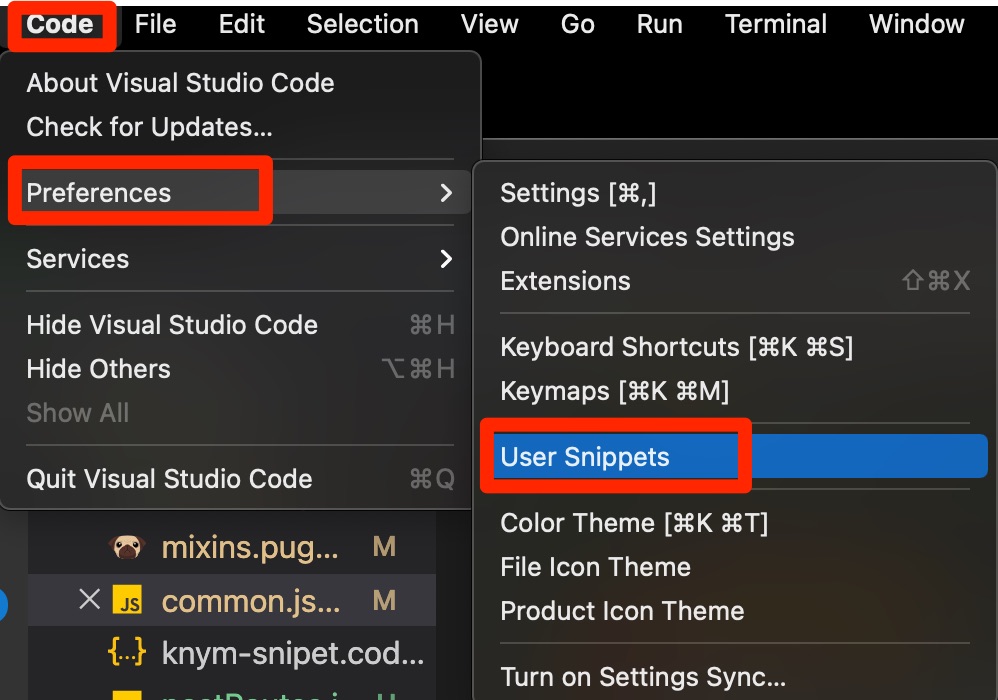Click the braces icon beside knym-snipet file
The height and width of the screenshot is (700, 998).
[x=127, y=652]
